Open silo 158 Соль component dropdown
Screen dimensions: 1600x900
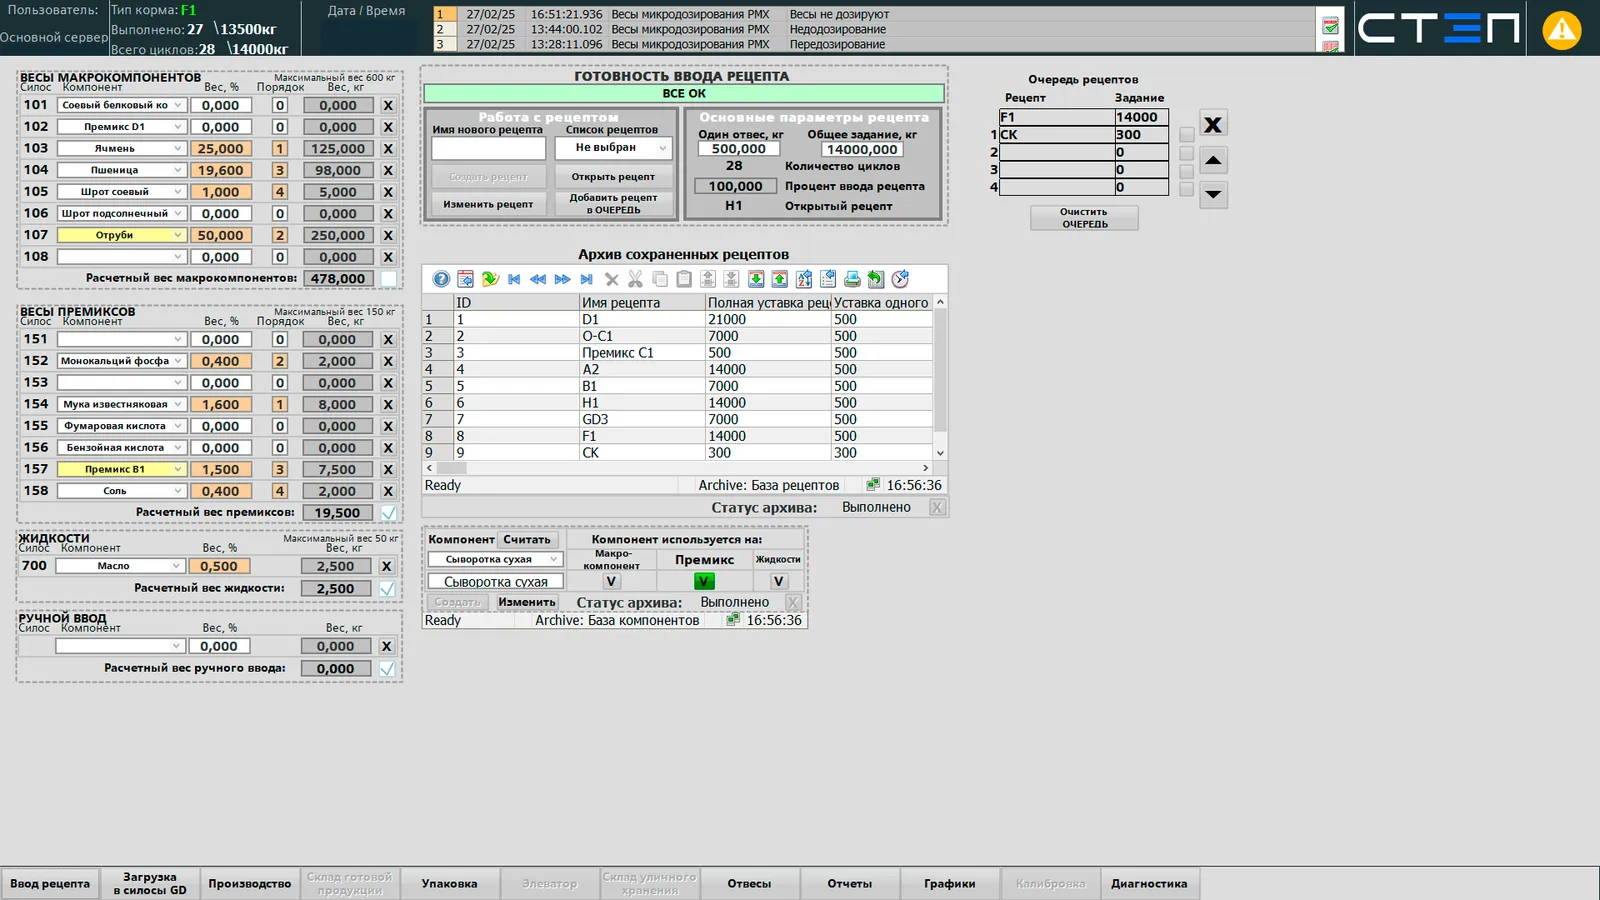click(x=178, y=491)
